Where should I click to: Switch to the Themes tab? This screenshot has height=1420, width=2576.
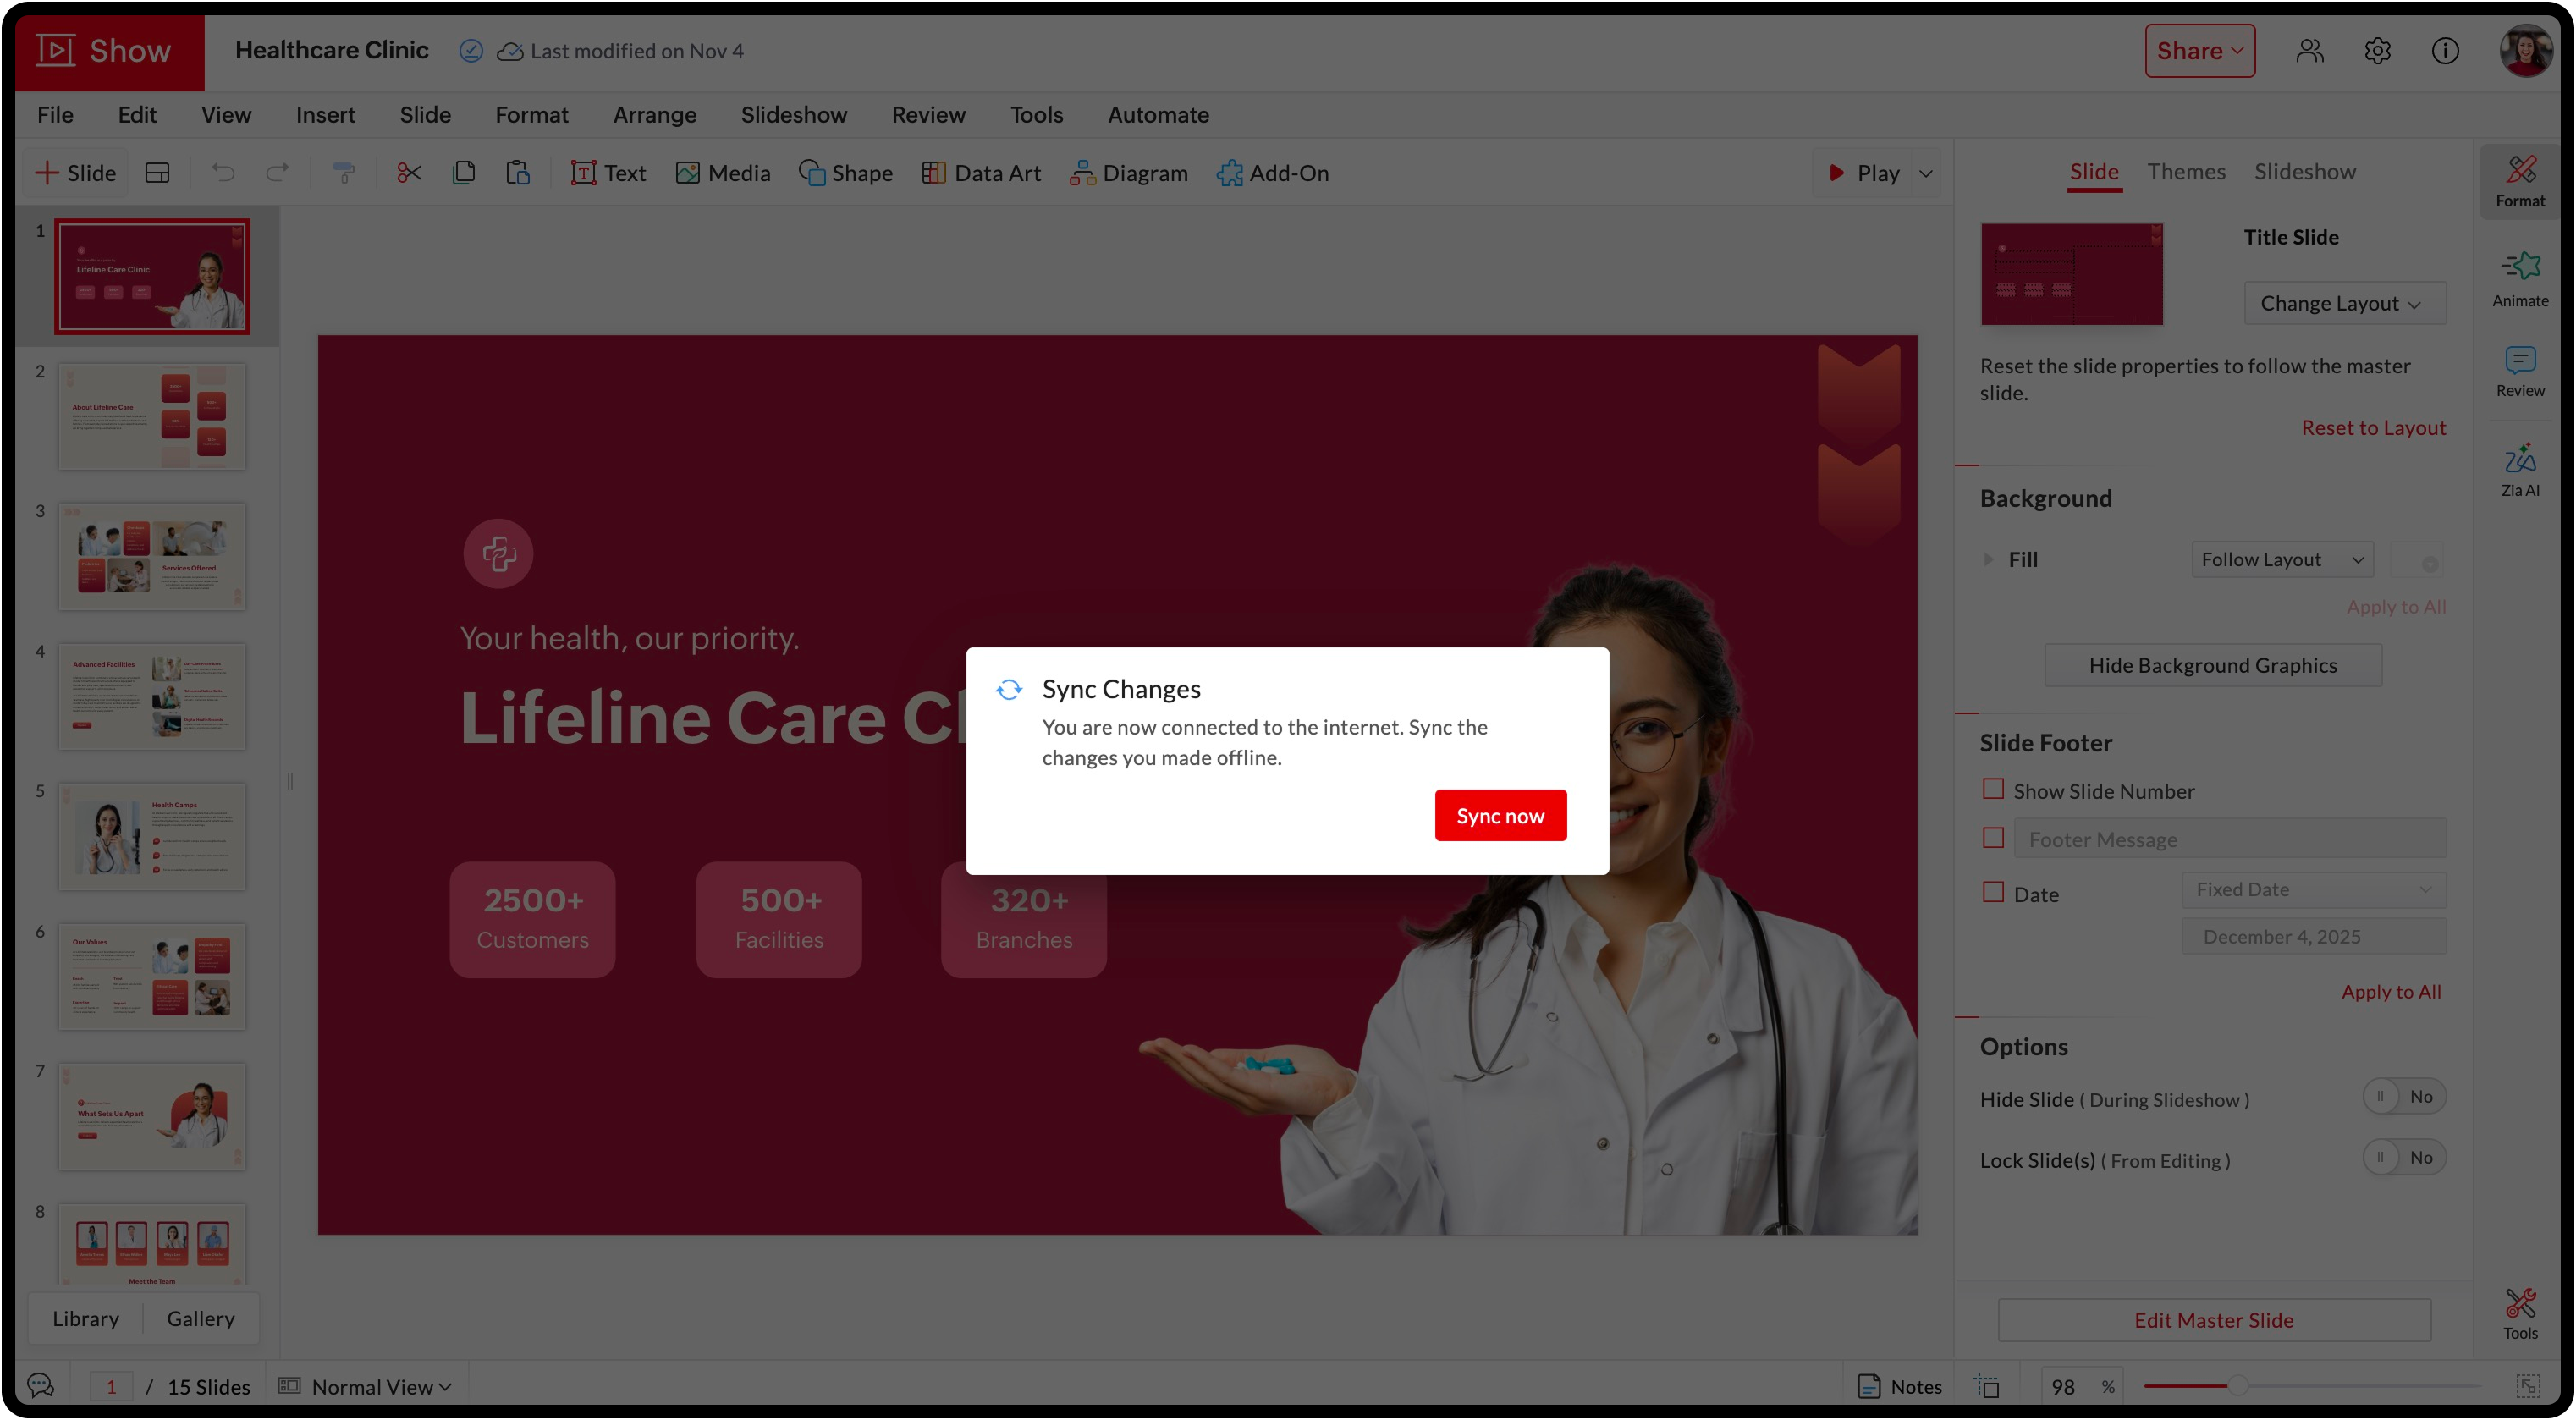(x=2186, y=172)
